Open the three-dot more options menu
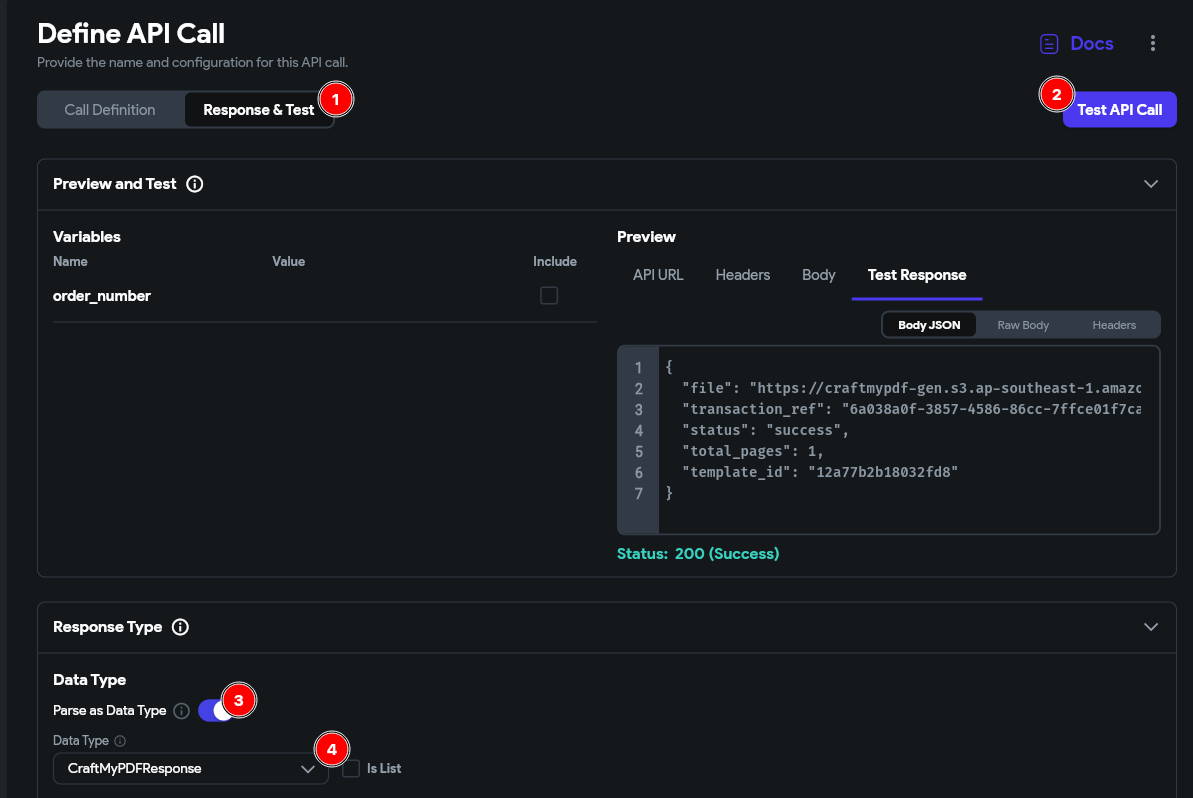The height and width of the screenshot is (798, 1193). point(1153,44)
